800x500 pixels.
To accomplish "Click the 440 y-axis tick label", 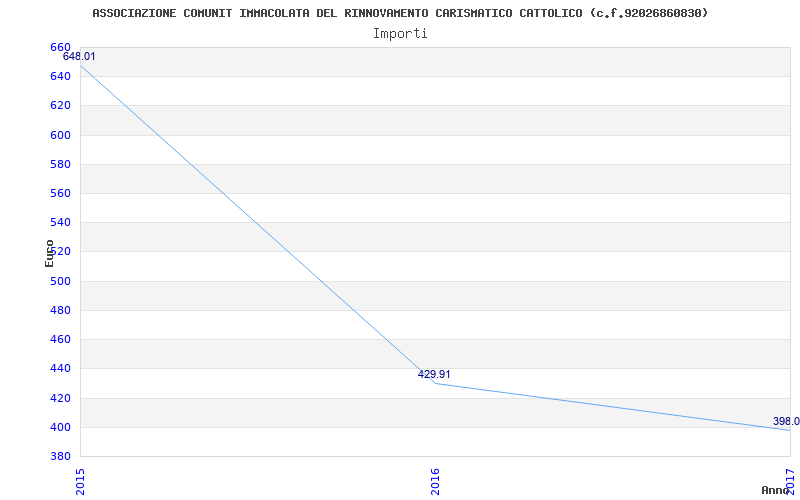I will [x=60, y=368].
